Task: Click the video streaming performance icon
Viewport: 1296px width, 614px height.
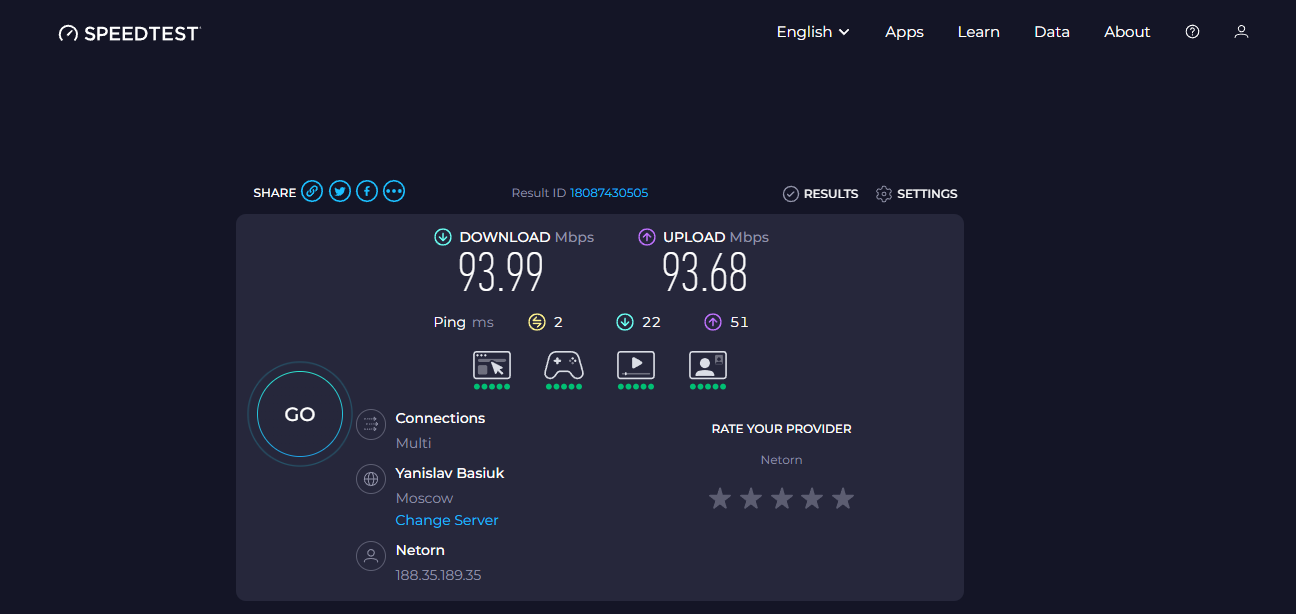Action: 636,366
